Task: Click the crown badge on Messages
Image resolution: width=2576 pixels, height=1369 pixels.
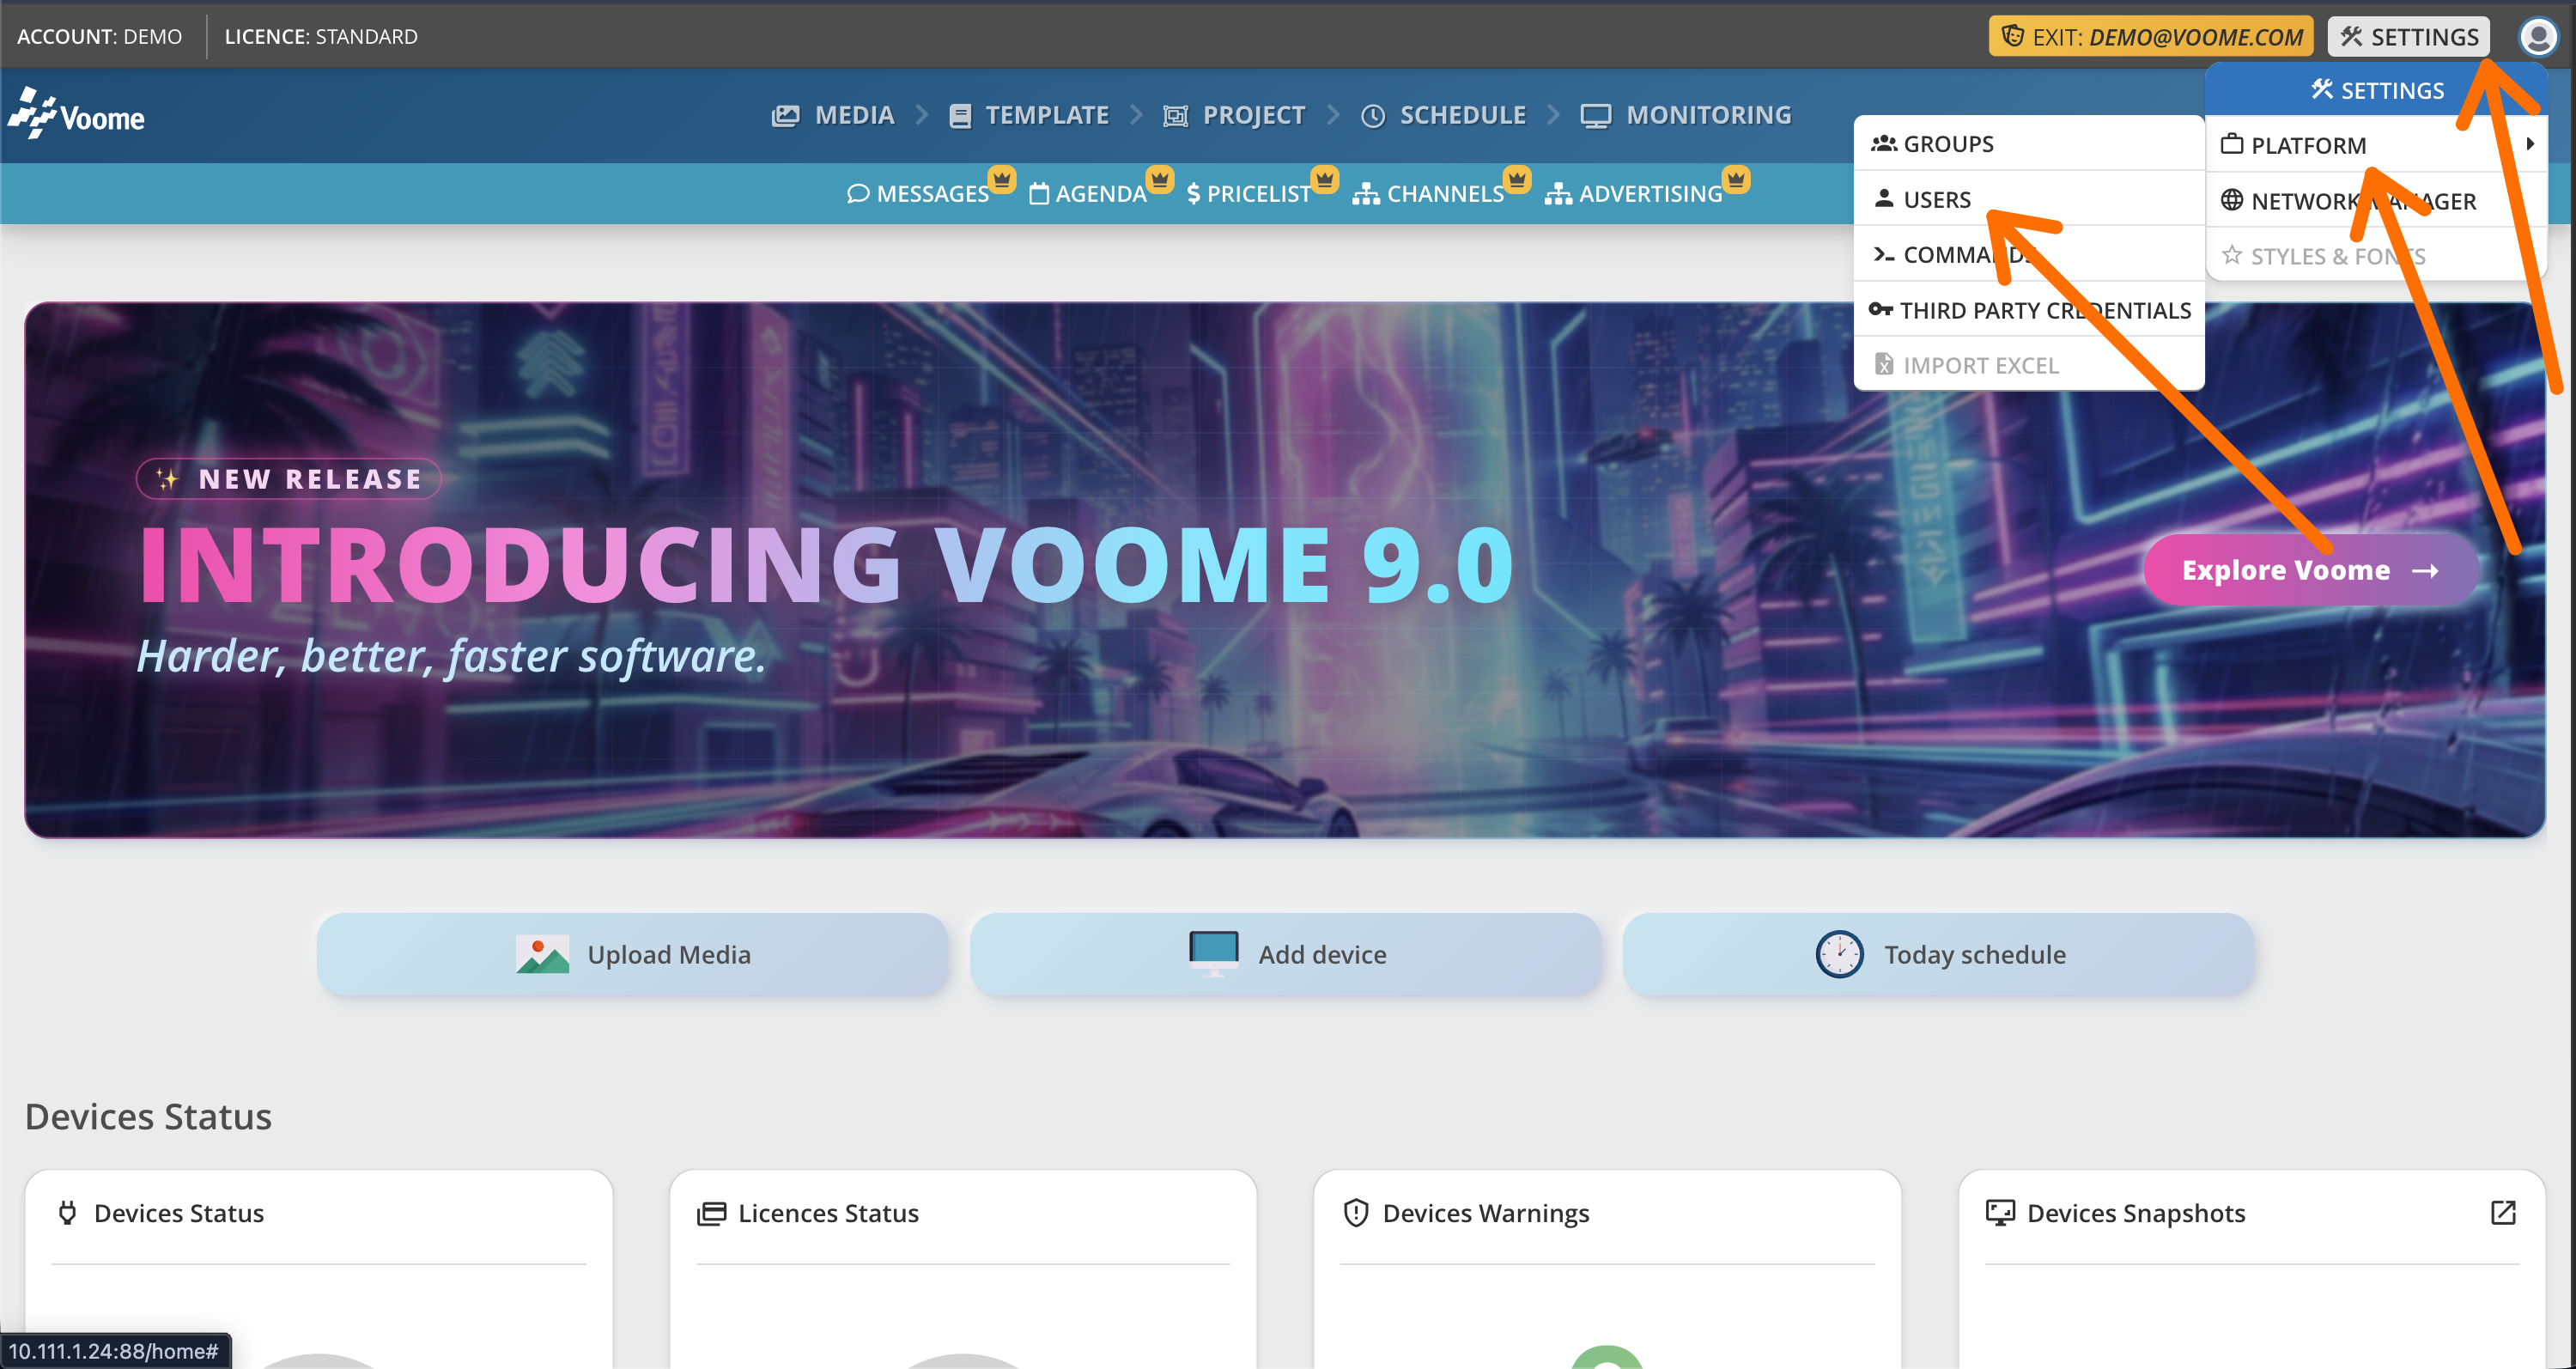Action: [x=1002, y=179]
